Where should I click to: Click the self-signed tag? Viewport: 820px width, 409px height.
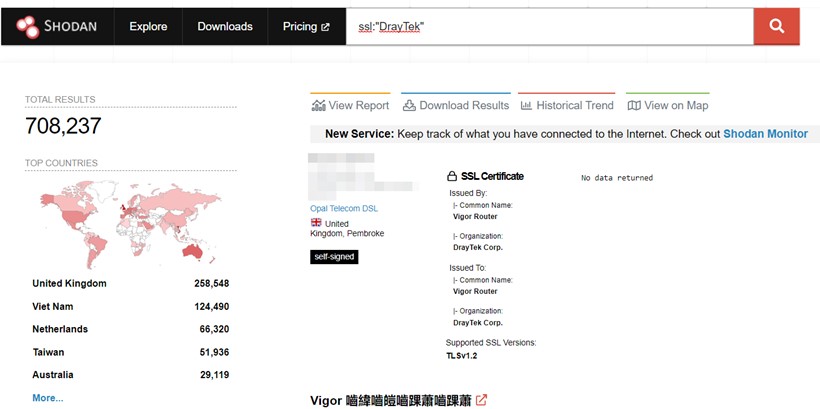(333, 257)
